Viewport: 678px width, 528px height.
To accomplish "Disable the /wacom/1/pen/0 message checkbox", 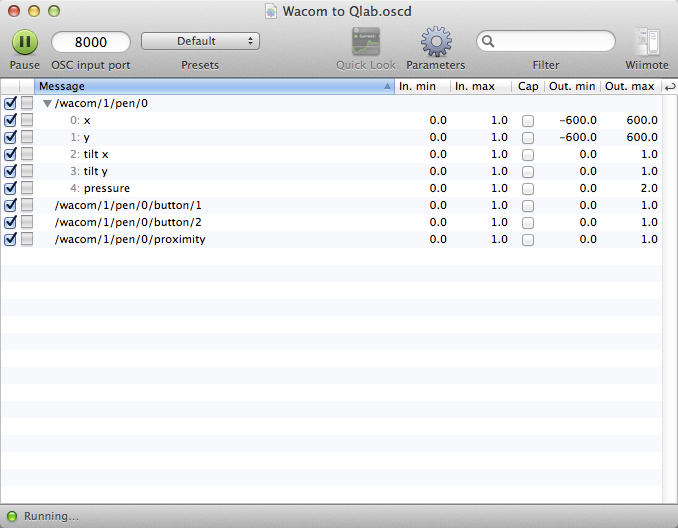I will pyautogui.click(x=10, y=103).
